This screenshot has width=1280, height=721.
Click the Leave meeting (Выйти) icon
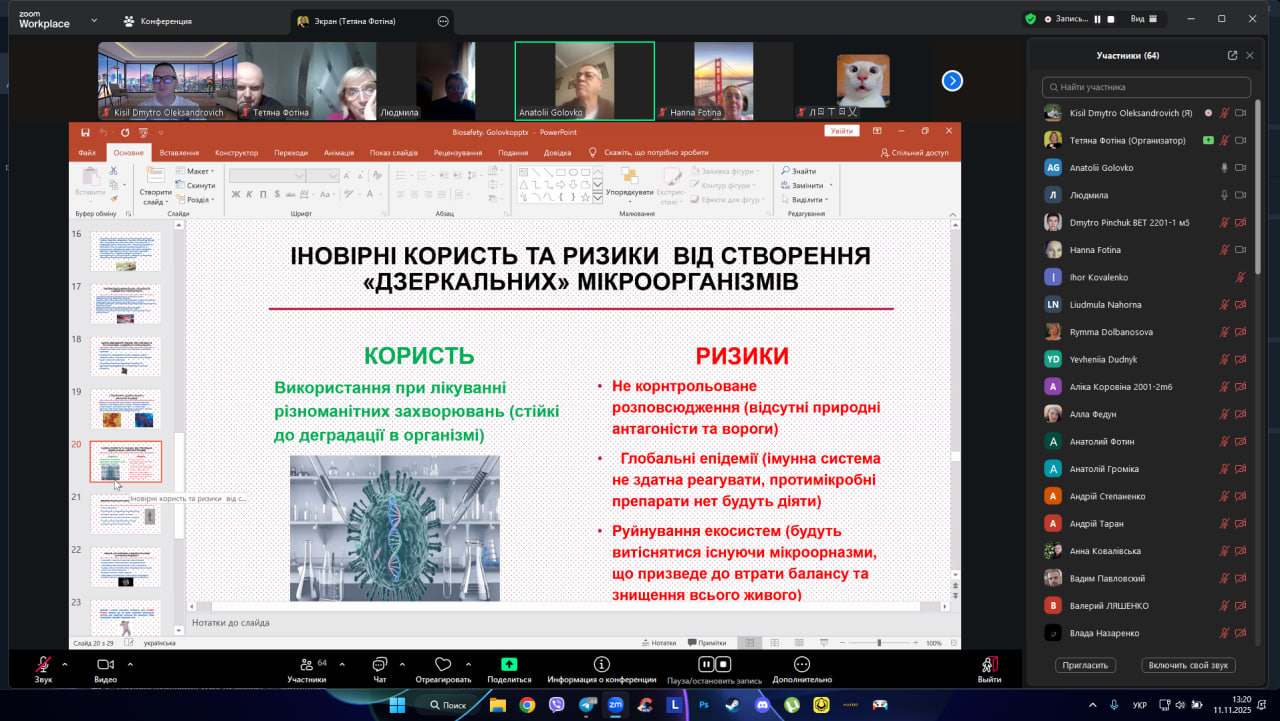pyautogui.click(x=989, y=665)
